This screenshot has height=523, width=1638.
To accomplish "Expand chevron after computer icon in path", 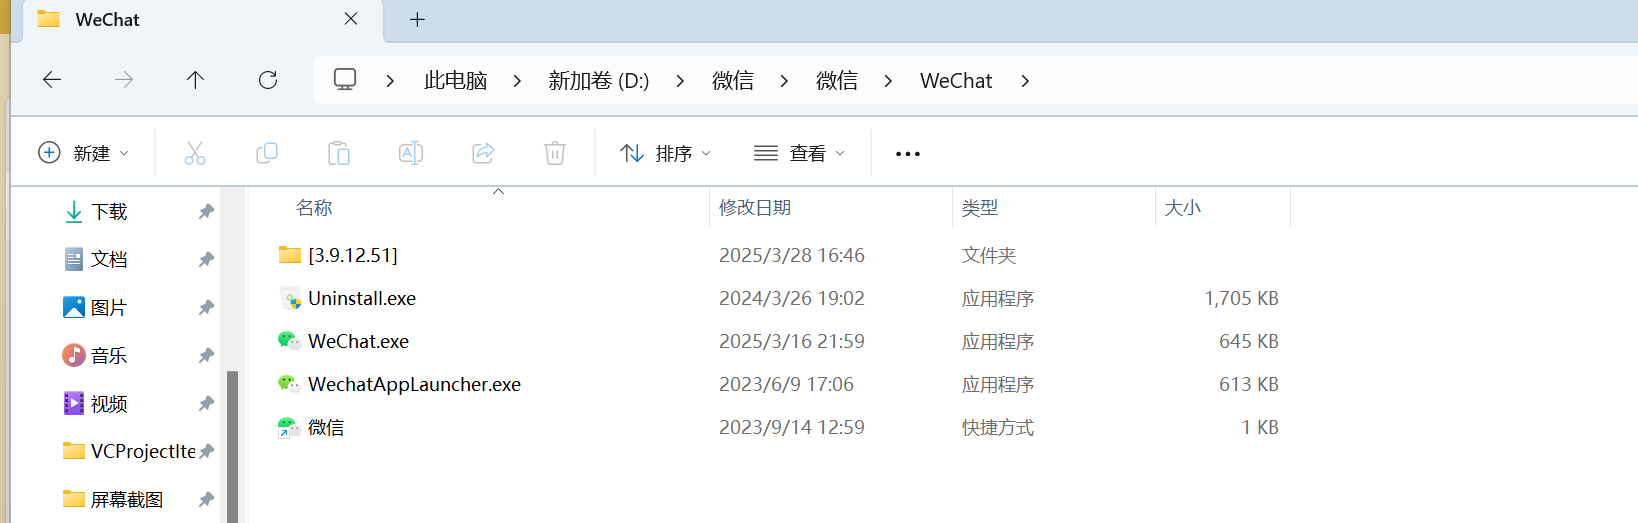I will tap(390, 80).
